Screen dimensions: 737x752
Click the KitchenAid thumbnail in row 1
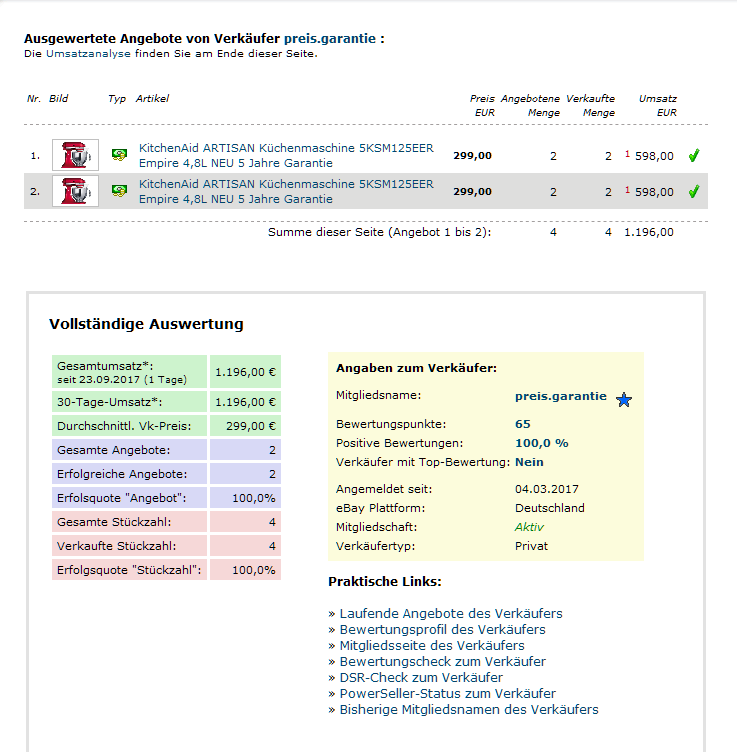(75, 155)
